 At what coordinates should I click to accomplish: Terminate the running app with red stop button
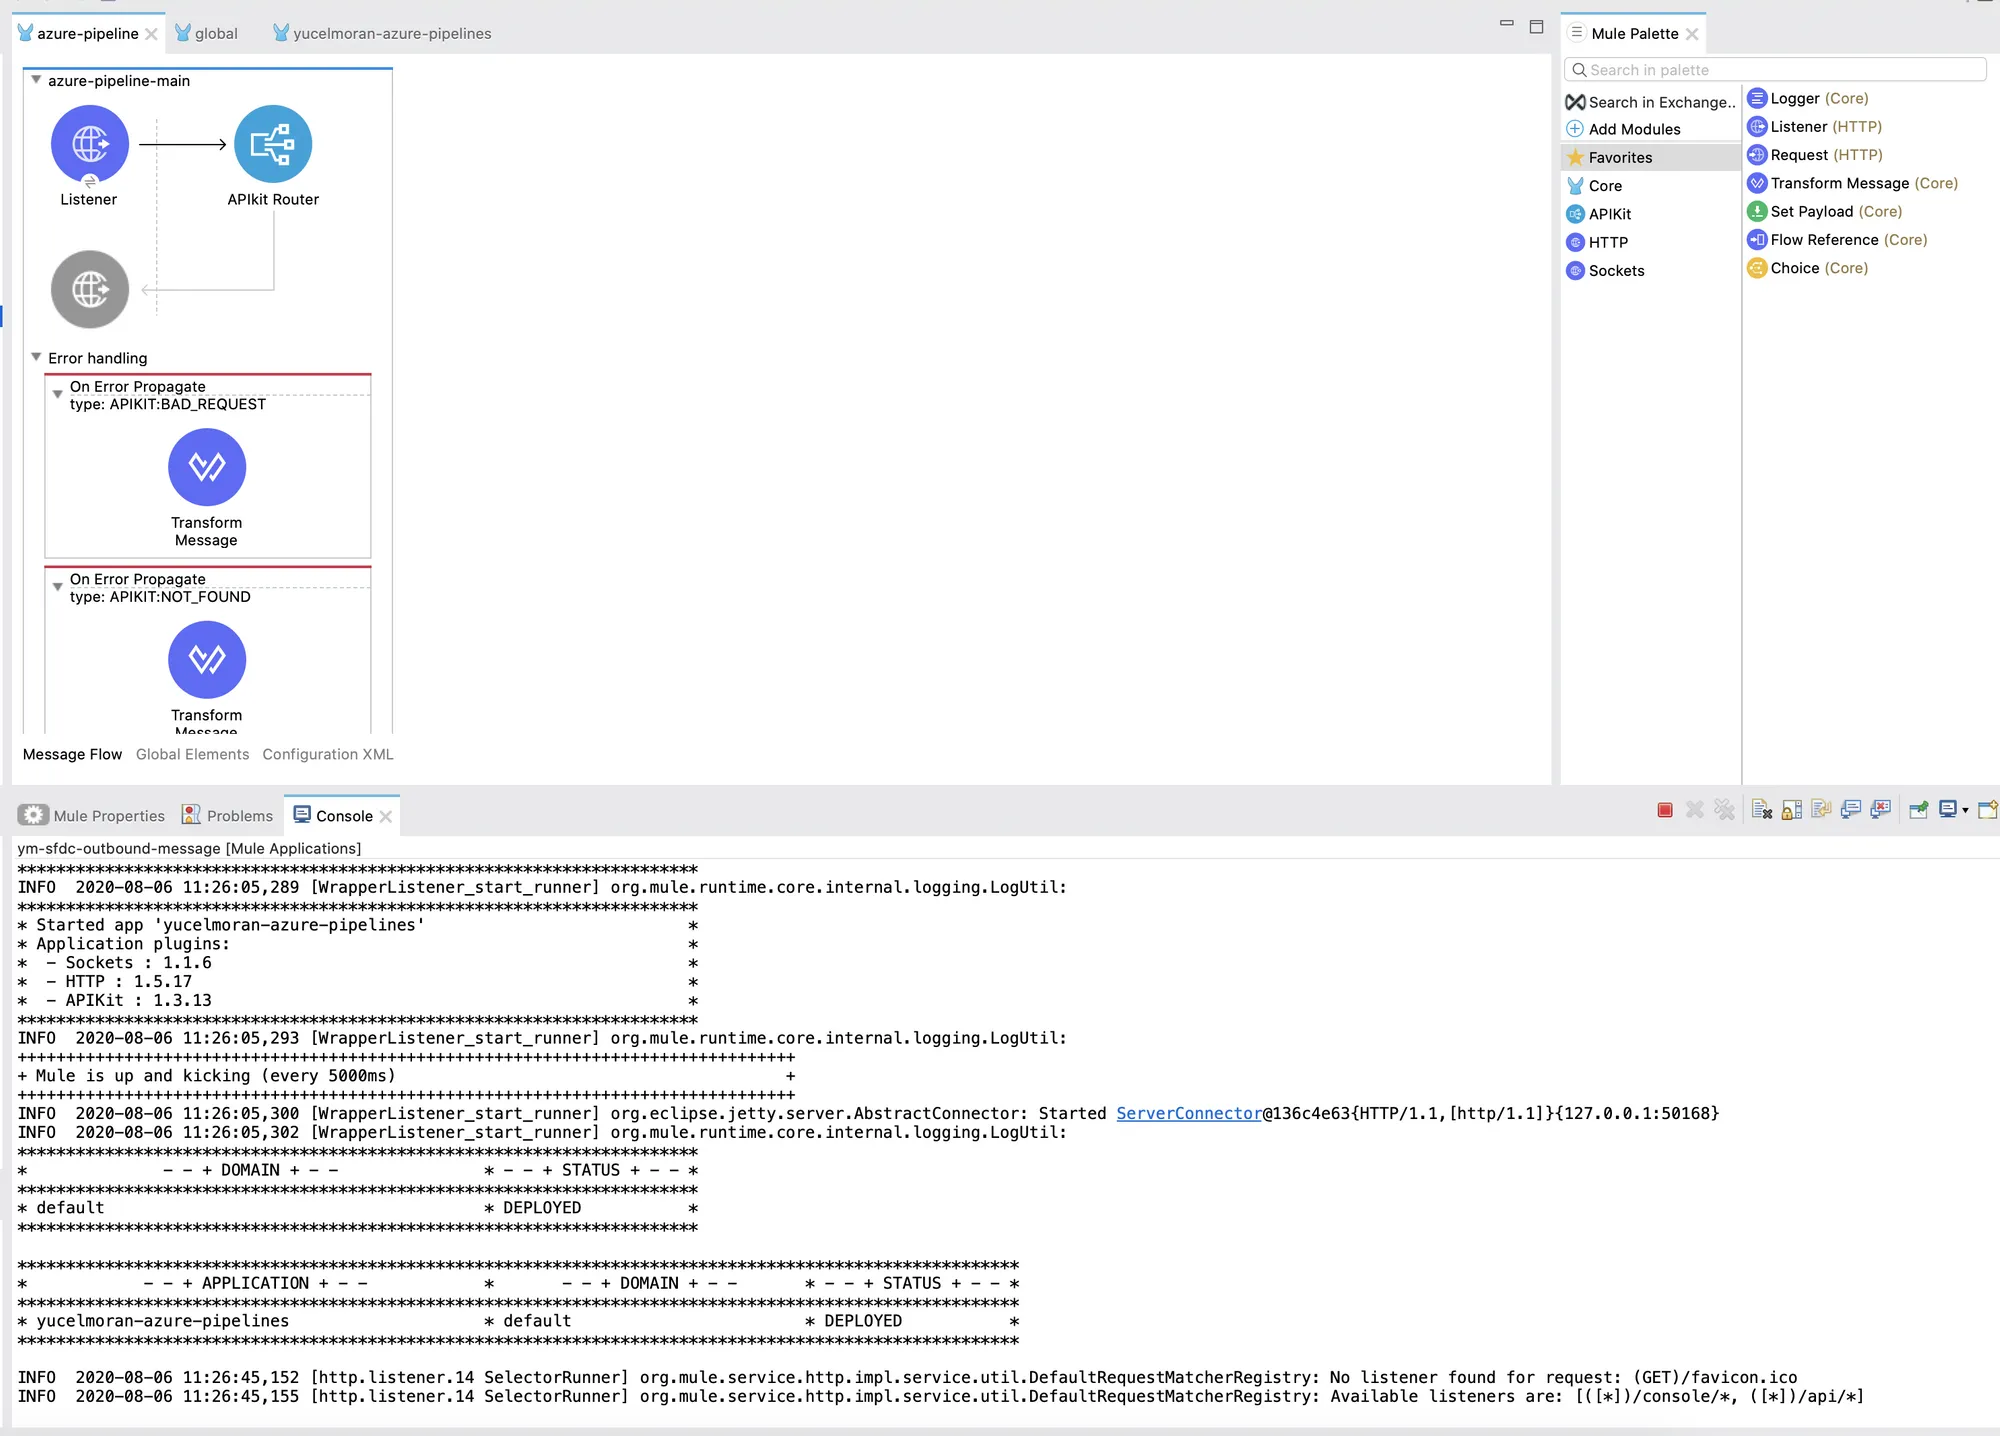(1665, 810)
